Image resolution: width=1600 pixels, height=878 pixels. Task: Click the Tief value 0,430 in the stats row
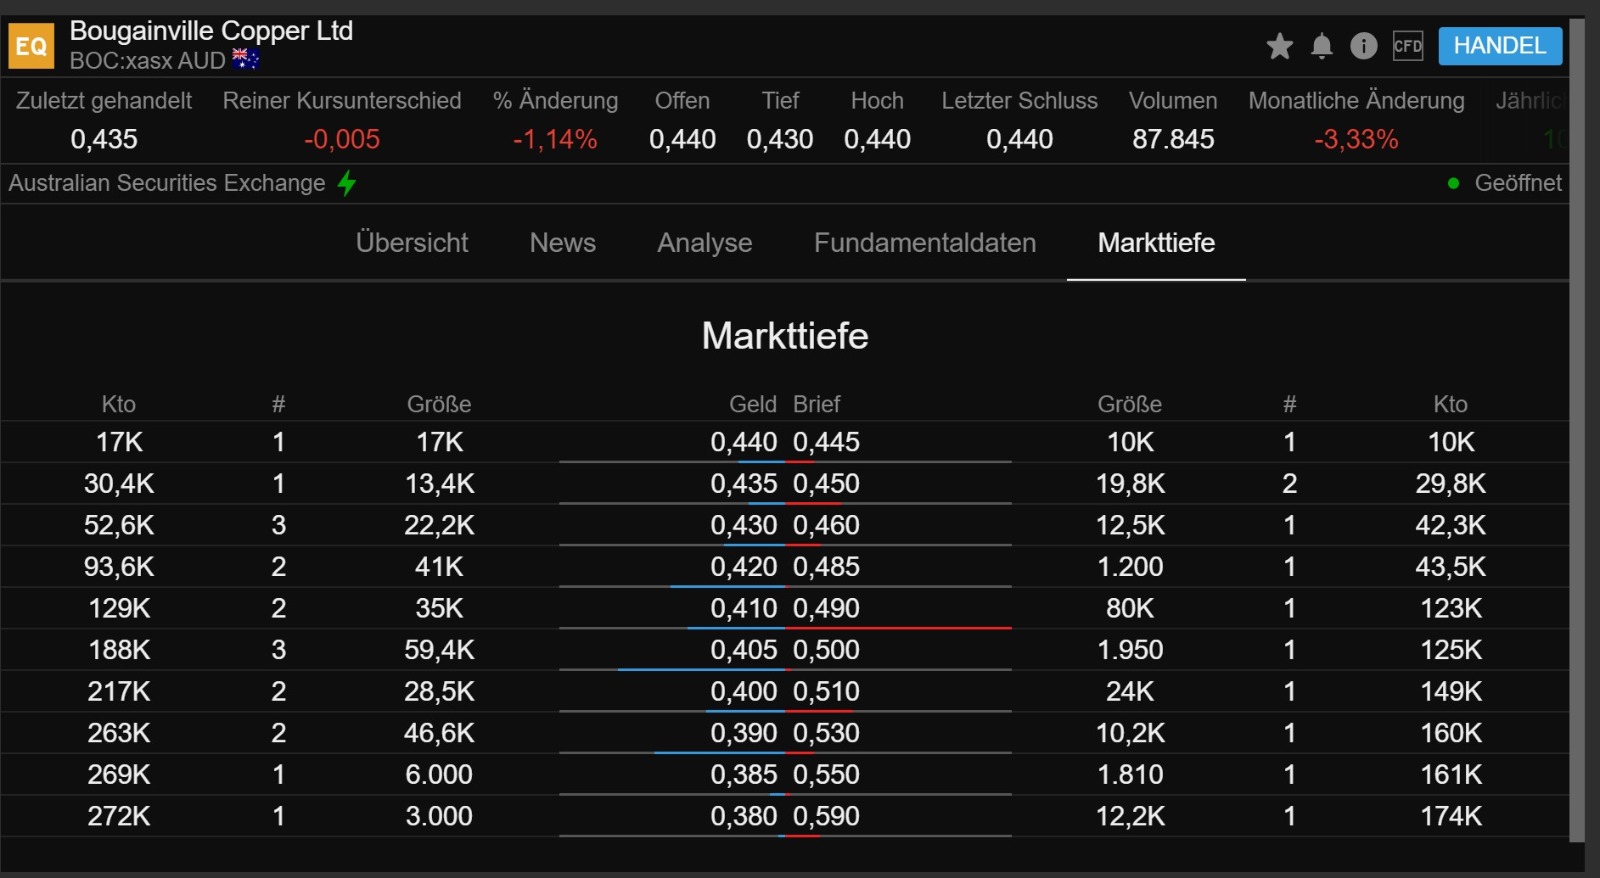(x=780, y=139)
